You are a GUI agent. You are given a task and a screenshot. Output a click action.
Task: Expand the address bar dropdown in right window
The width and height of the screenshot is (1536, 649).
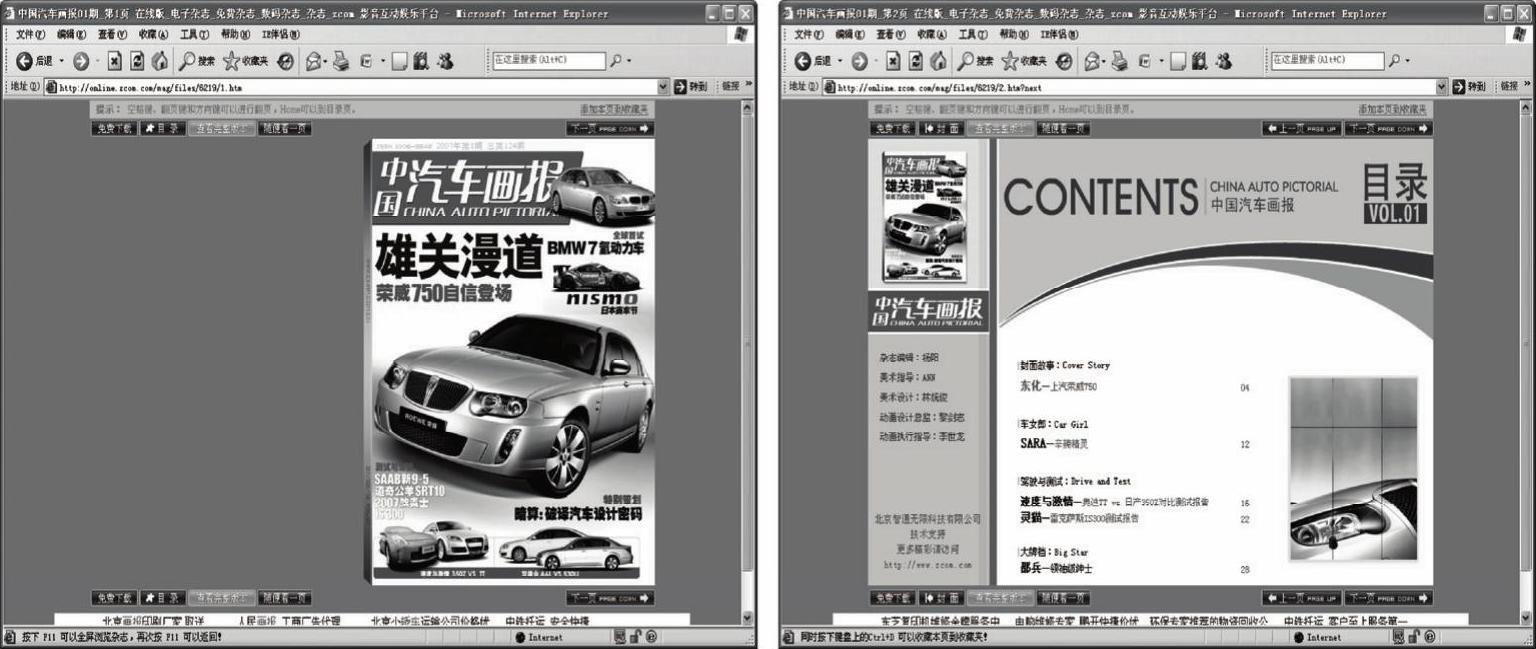click(x=1442, y=87)
